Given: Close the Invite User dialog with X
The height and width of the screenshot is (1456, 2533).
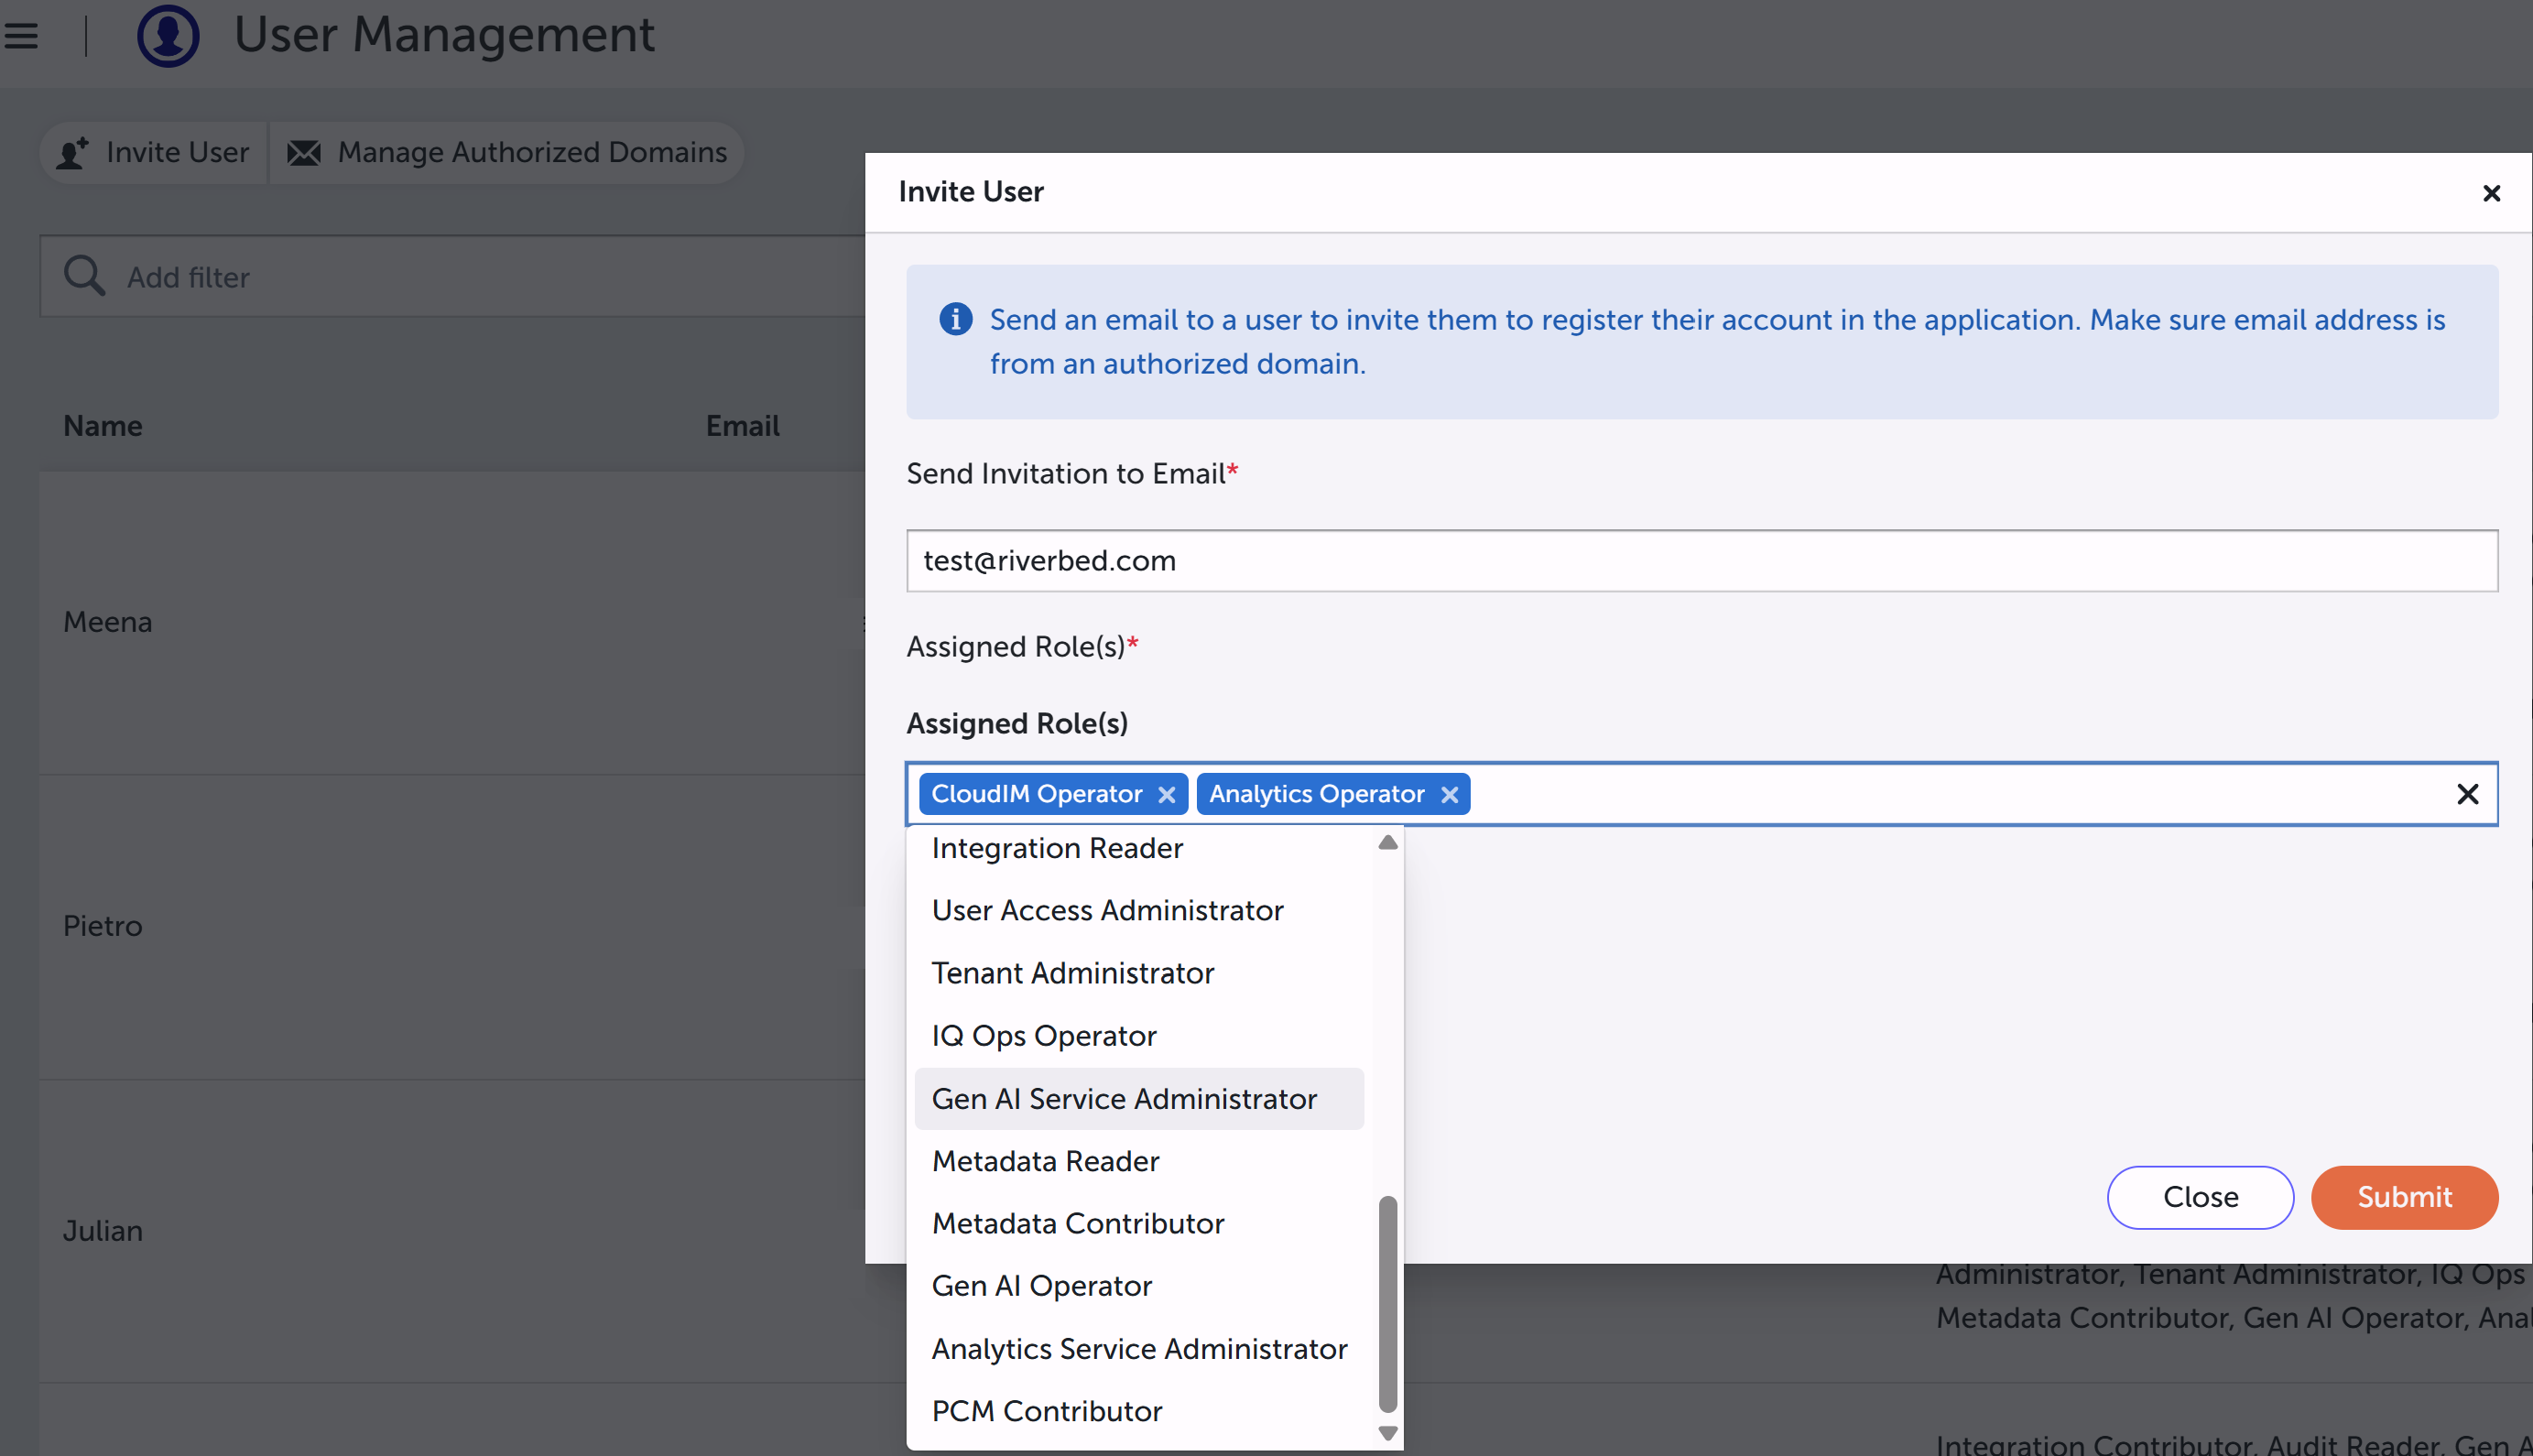Looking at the screenshot, I should tap(2491, 193).
